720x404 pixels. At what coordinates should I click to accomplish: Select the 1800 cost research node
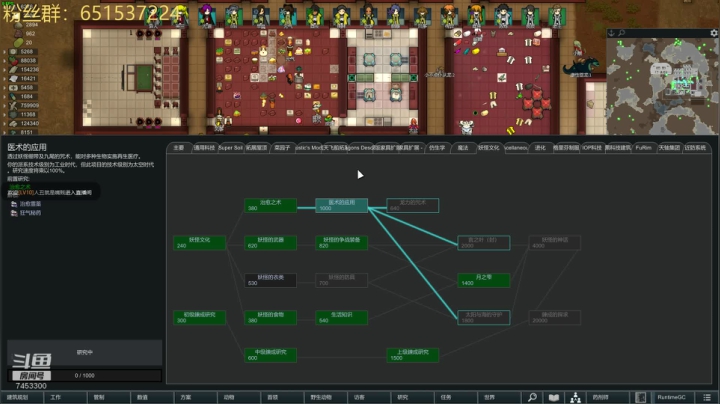coord(484,318)
